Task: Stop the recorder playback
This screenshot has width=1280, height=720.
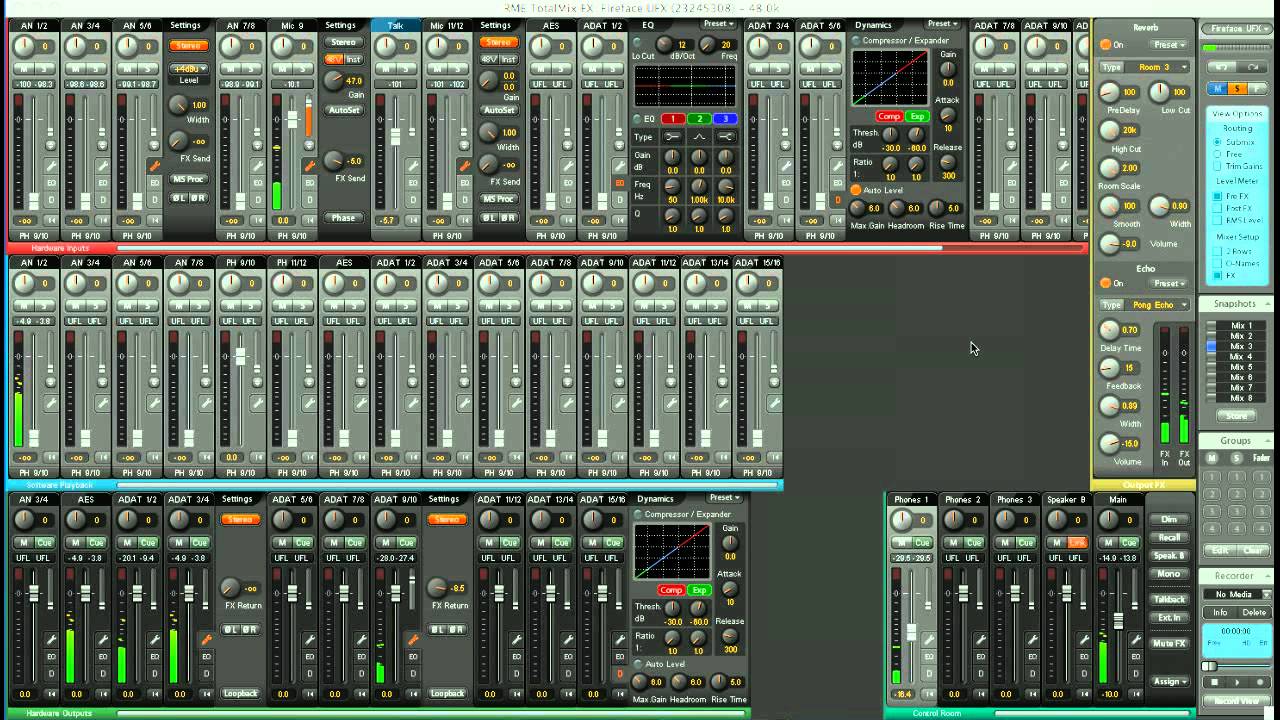Action: click(x=1215, y=682)
